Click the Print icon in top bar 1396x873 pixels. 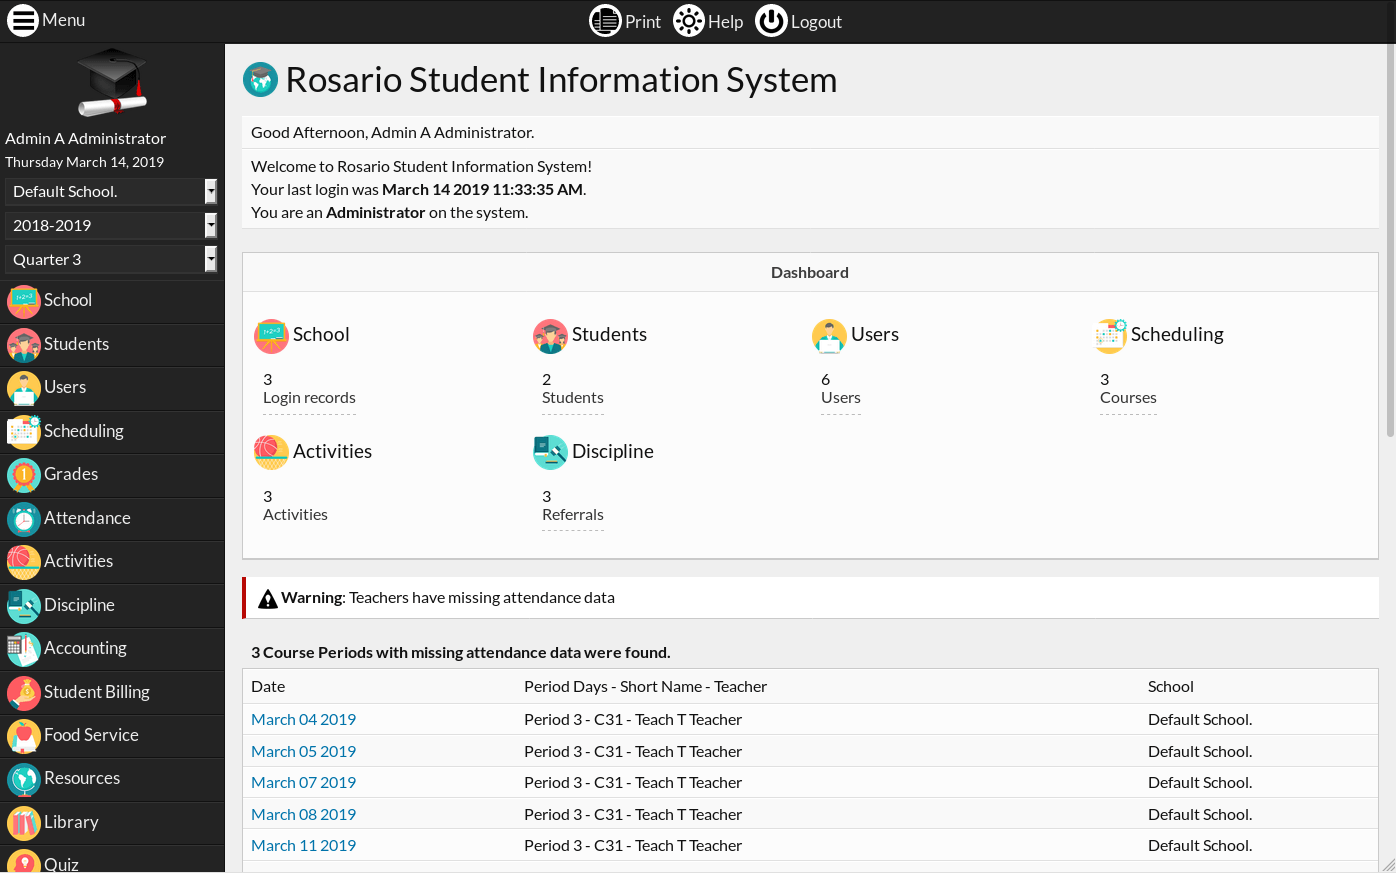click(605, 21)
